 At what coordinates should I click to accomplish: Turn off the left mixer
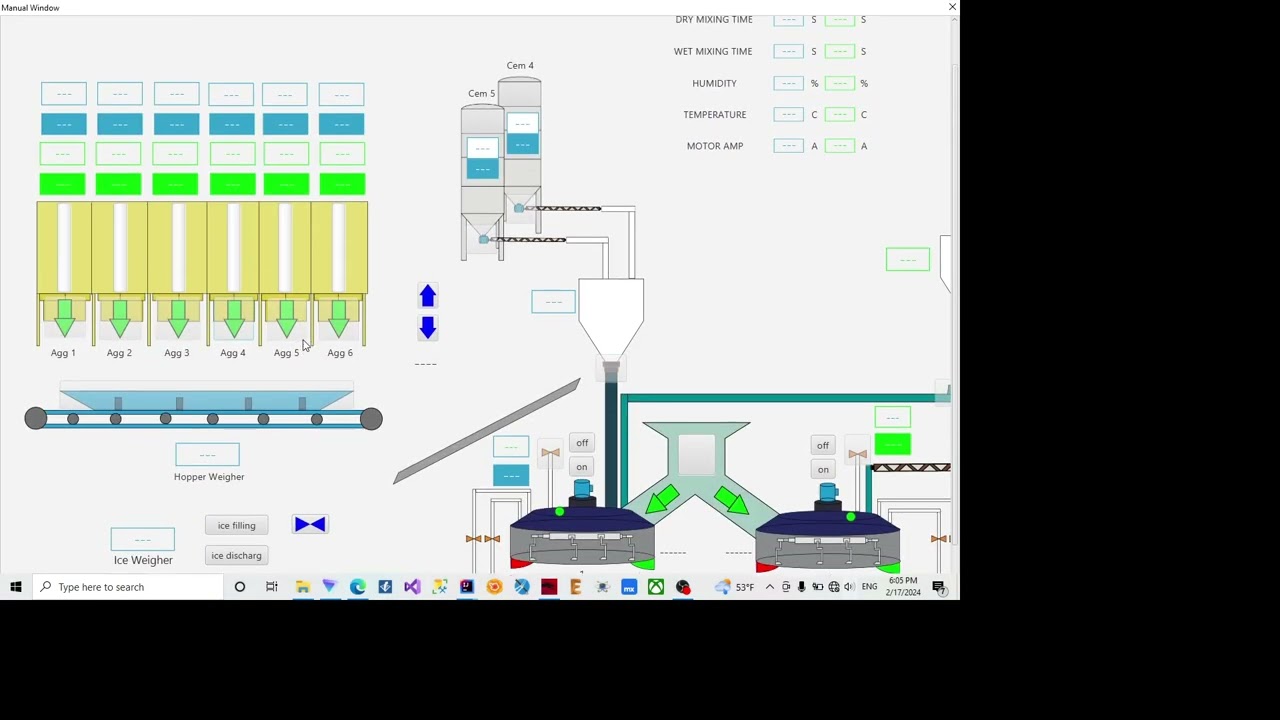(x=582, y=443)
